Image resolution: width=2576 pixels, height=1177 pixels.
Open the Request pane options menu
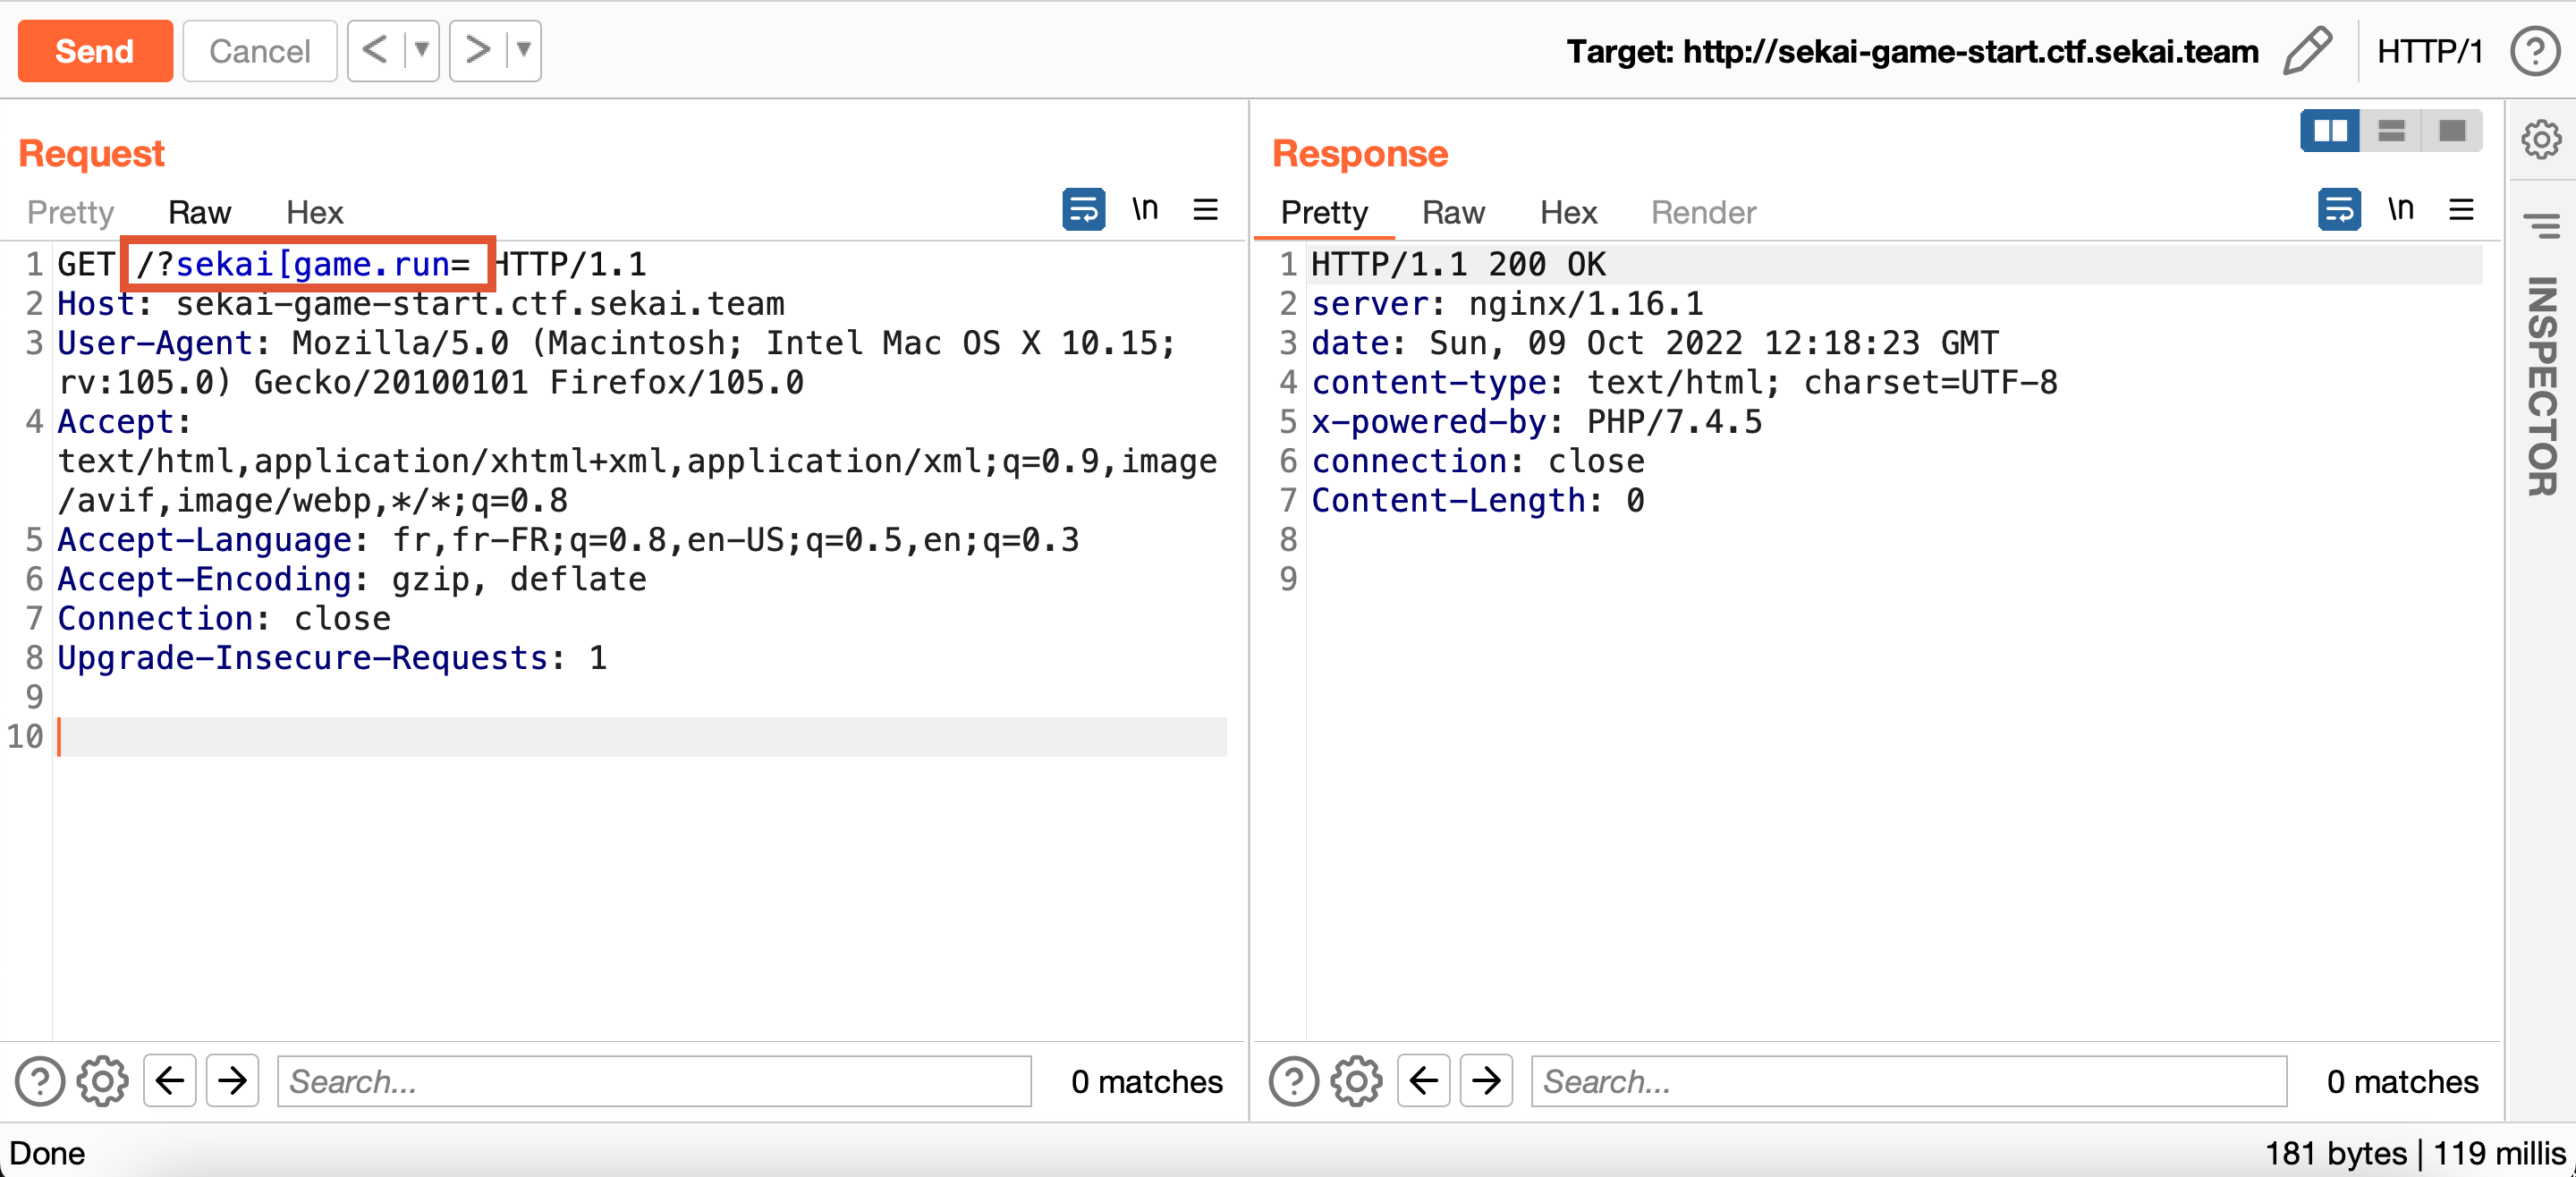1206,209
